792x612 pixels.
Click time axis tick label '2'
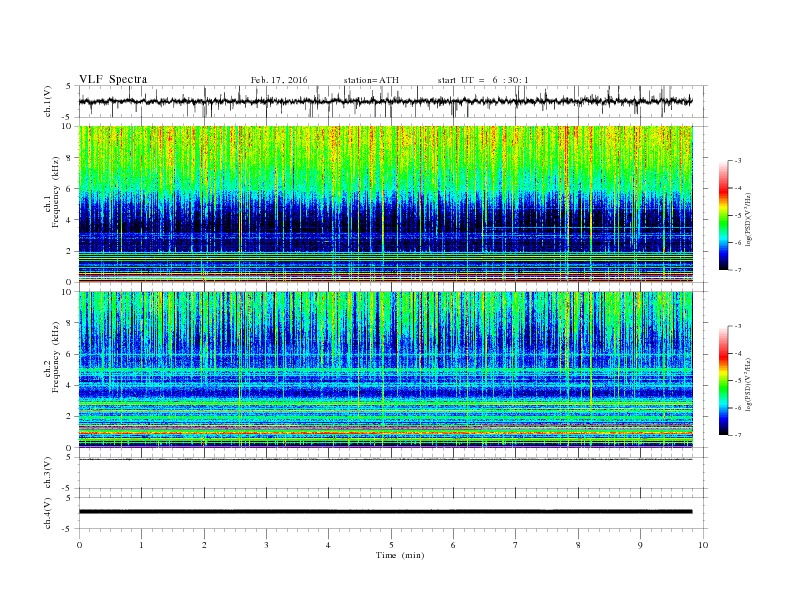click(204, 545)
